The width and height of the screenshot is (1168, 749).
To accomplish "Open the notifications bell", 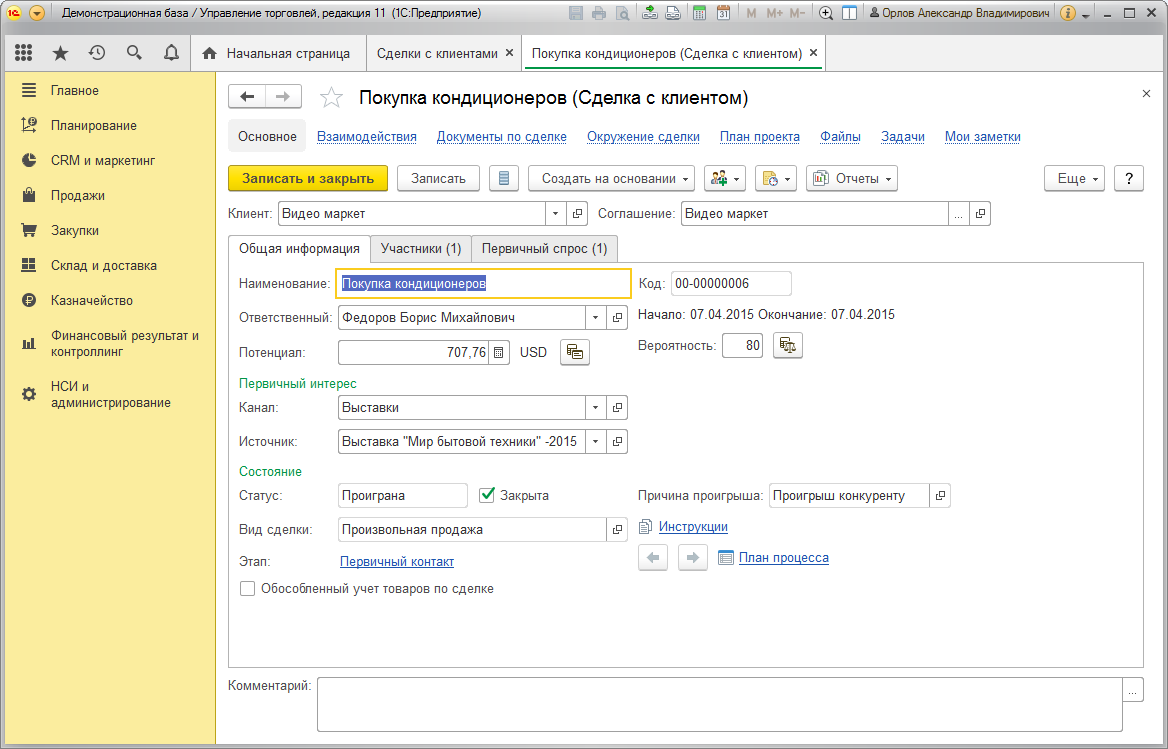I will tap(171, 53).
